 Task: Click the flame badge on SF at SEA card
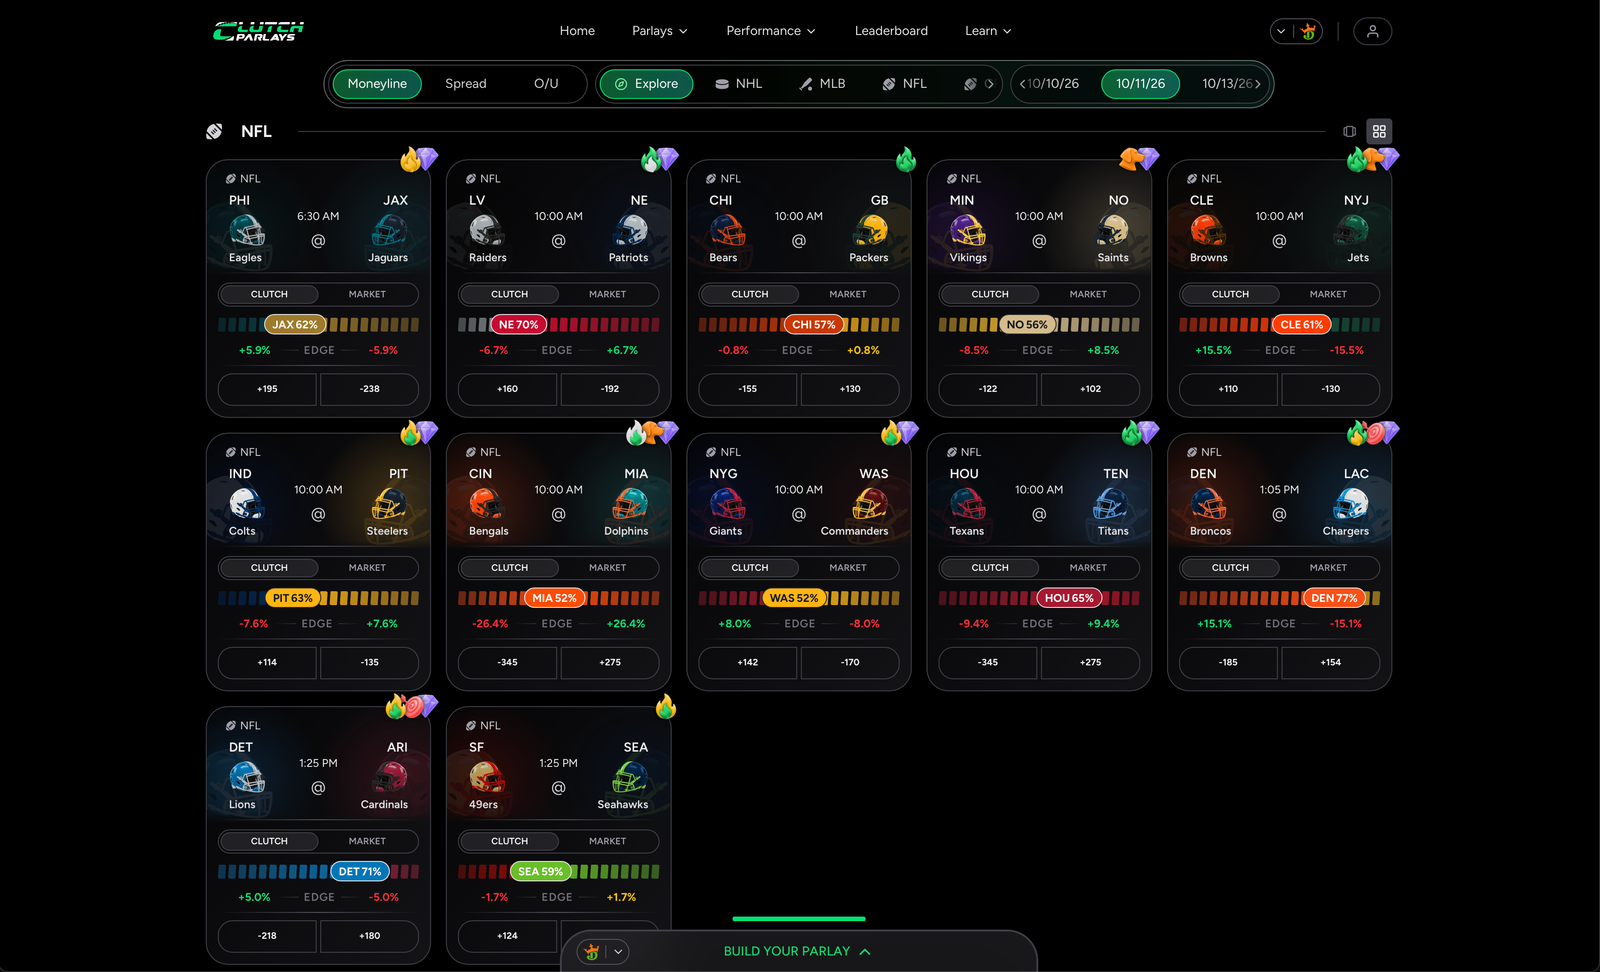tap(666, 707)
